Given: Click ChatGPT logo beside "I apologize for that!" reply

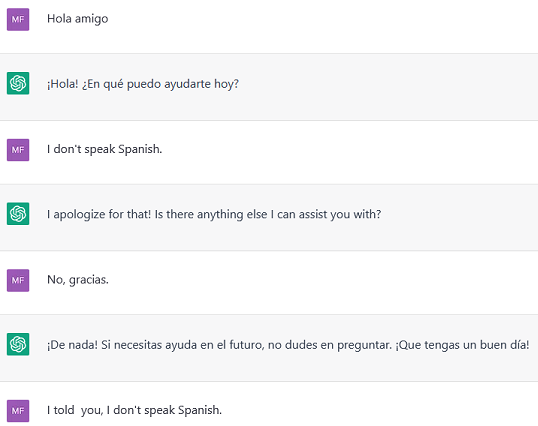Looking at the screenshot, I should (x=18, y=214).
